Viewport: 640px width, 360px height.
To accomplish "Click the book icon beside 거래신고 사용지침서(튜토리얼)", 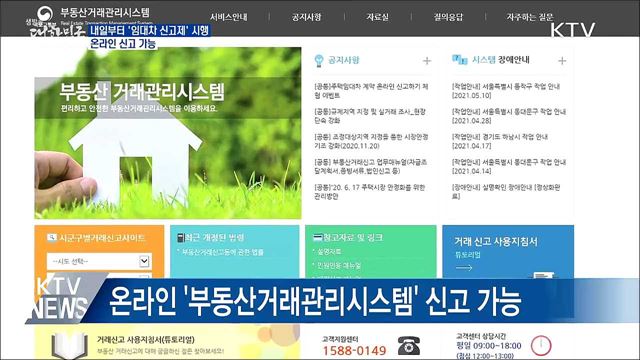I will [69, 347].
